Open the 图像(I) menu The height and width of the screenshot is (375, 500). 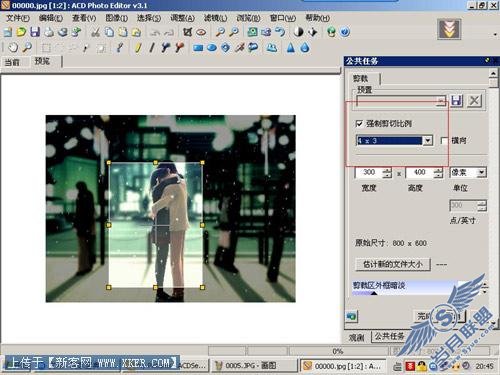[x=116, y=18]
